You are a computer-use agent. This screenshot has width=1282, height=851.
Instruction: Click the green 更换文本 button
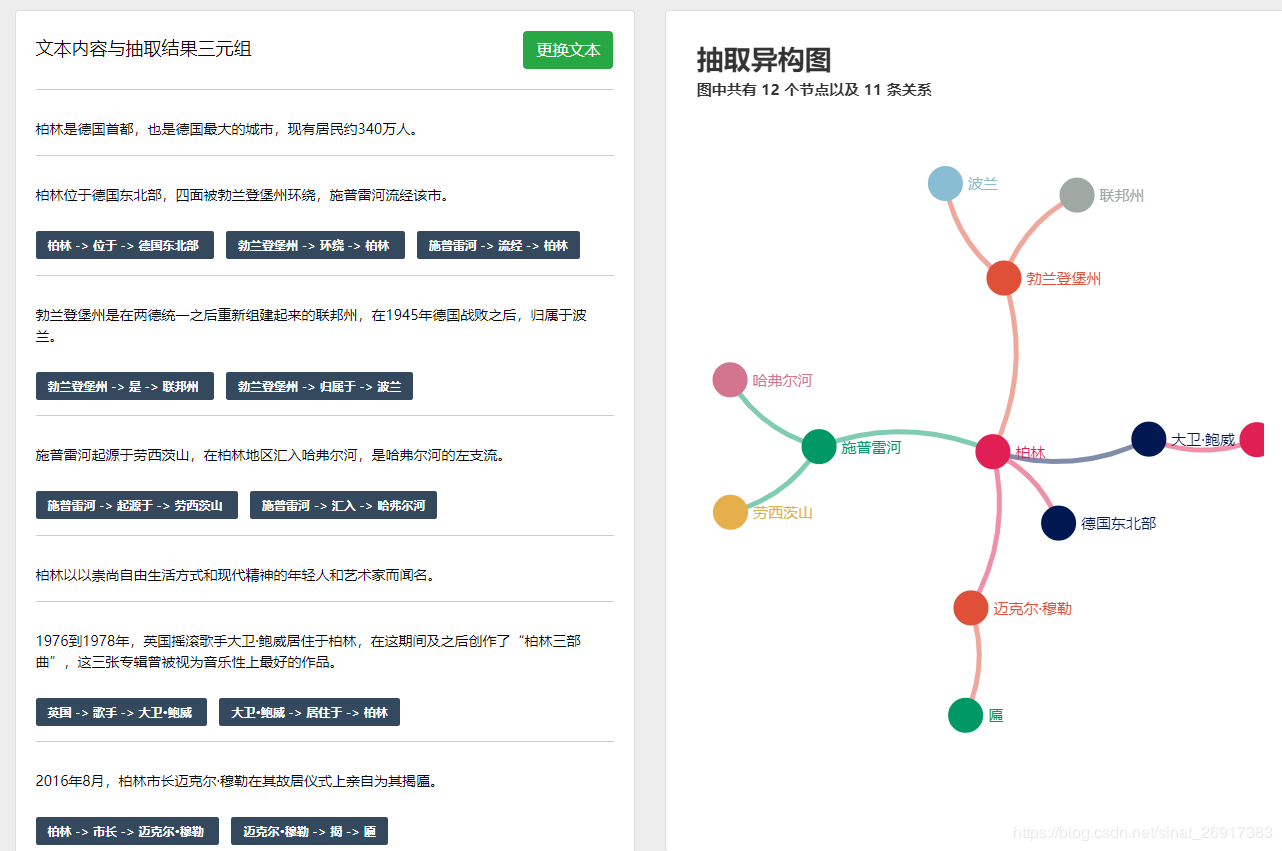(x=567, y=50)
